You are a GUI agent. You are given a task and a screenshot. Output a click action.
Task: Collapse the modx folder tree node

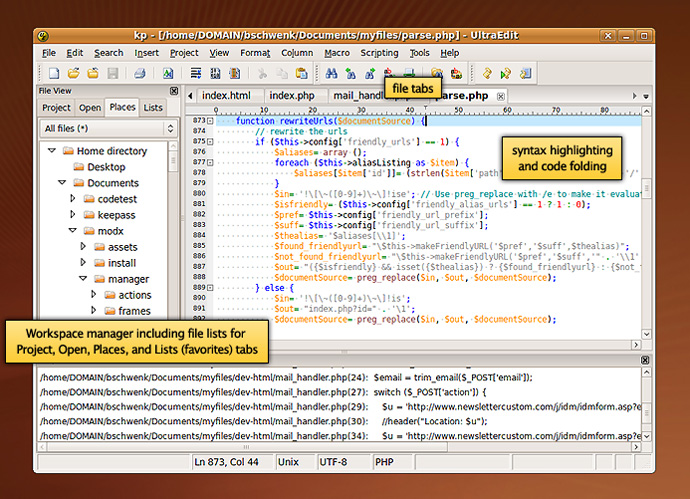pos(73,231)
